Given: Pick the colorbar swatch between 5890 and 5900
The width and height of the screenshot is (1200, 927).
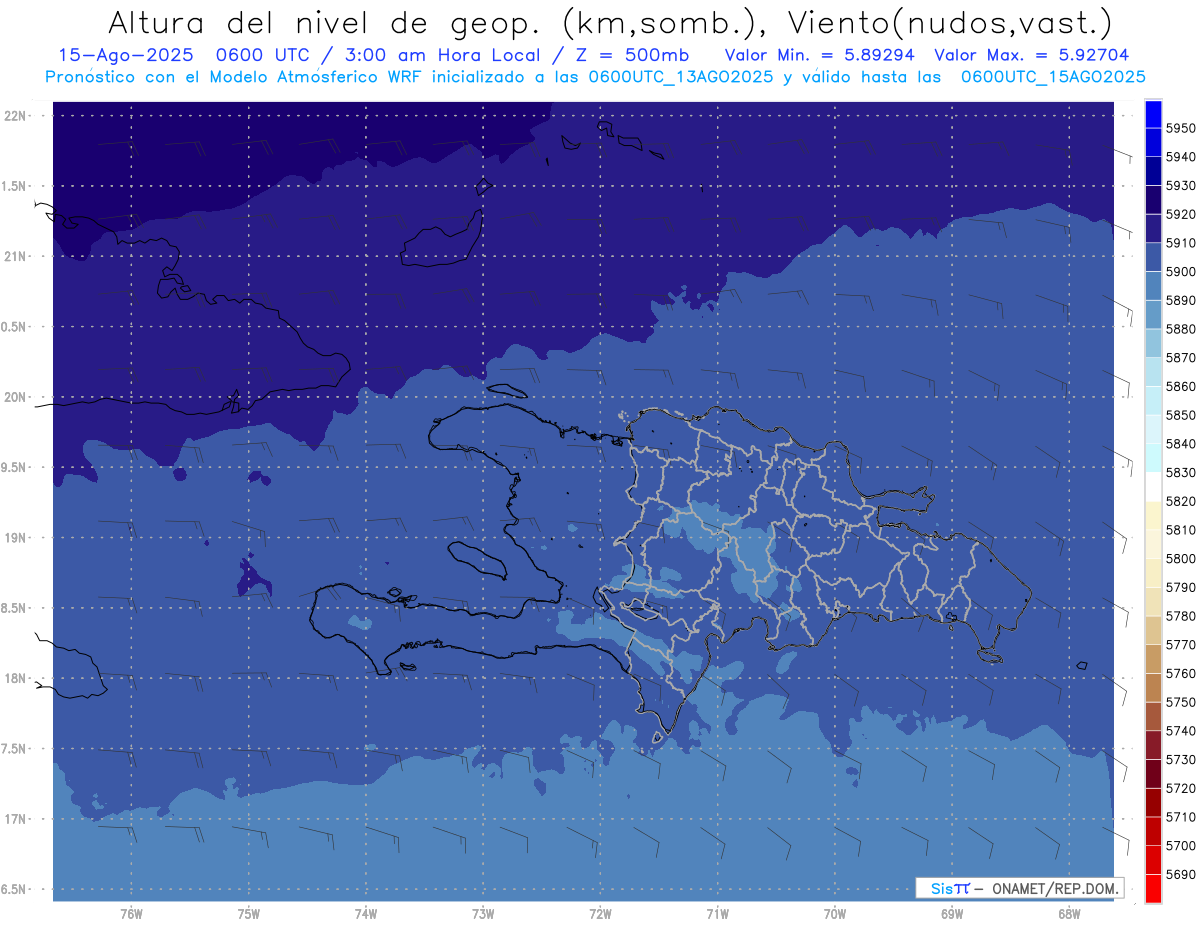Looking at the screenshot, I should point(1153,286).
